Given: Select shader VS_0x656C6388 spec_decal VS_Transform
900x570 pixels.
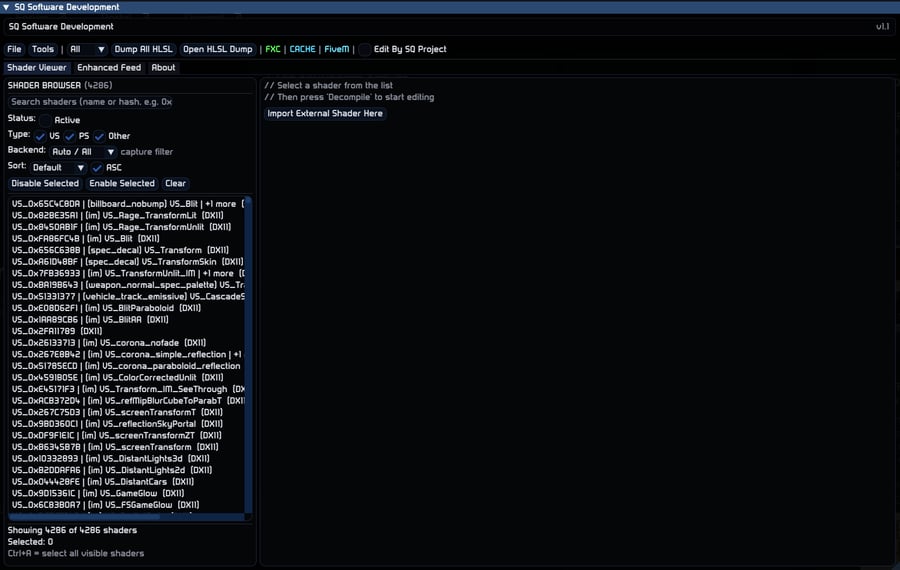Looking at the screenshot, I should [127, 250].
